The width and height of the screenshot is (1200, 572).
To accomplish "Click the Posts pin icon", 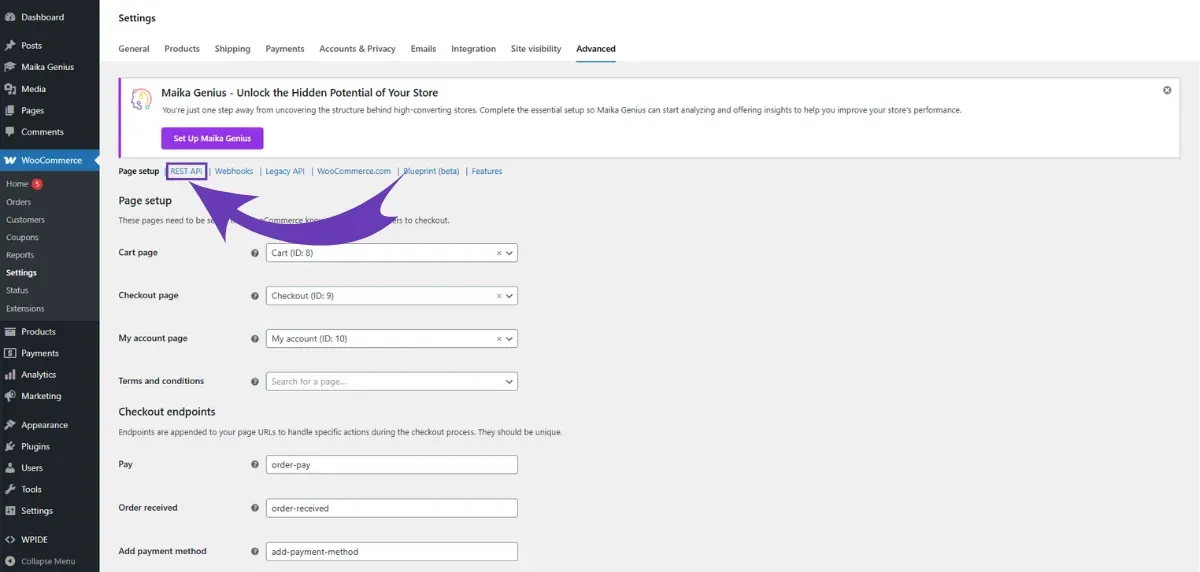I will click(x=10, y=45).
